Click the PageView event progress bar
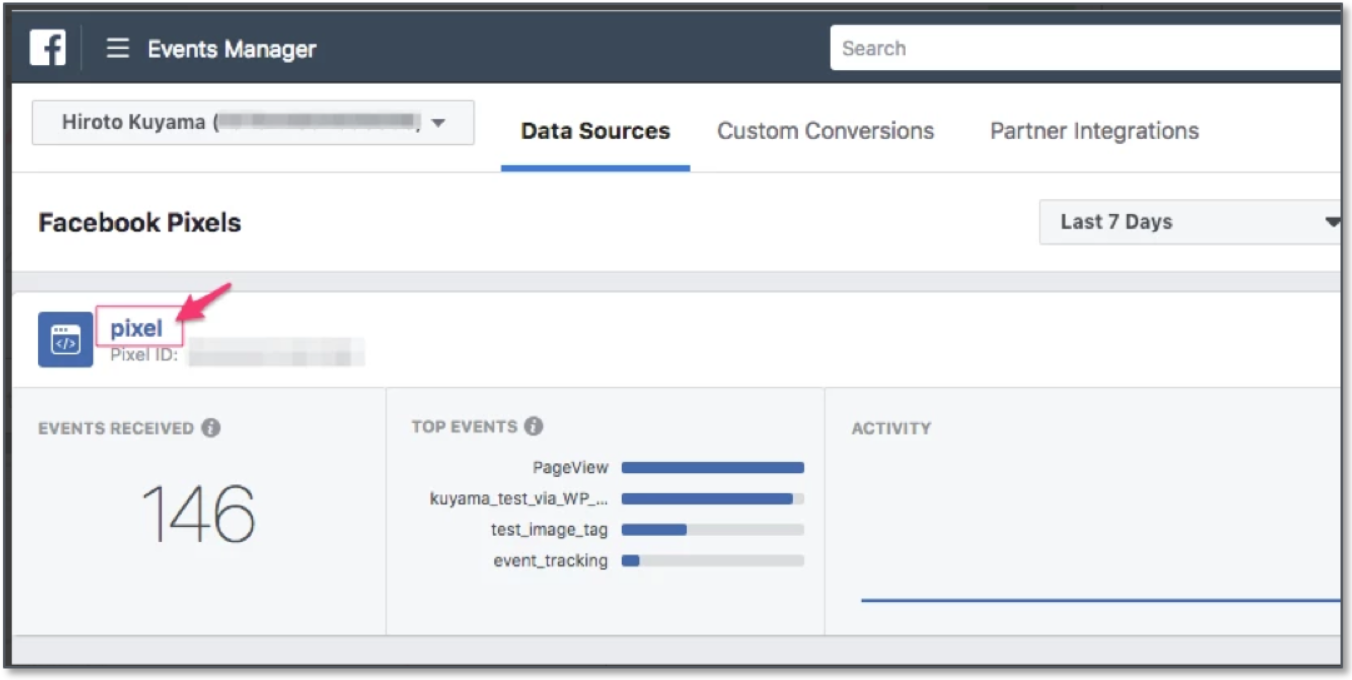Screen dimensions: 1352x680 (x=712, y=468)
